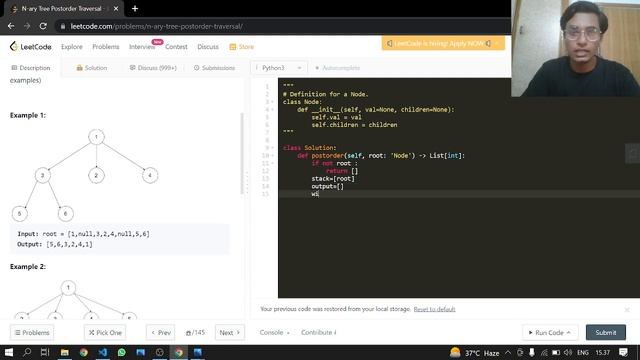
Task: Open the notification center
Action: click(623, 352)
